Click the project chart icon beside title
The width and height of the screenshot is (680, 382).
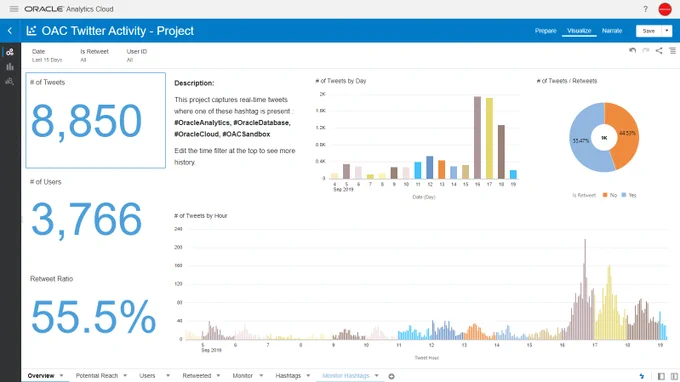(31, 31)
